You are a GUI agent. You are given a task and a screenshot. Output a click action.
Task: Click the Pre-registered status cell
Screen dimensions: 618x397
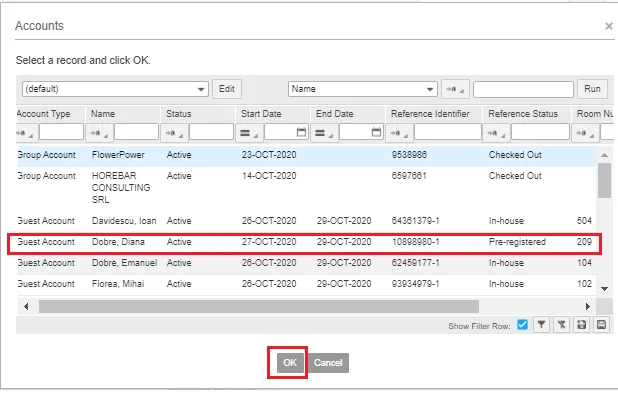tap(517, 242)
